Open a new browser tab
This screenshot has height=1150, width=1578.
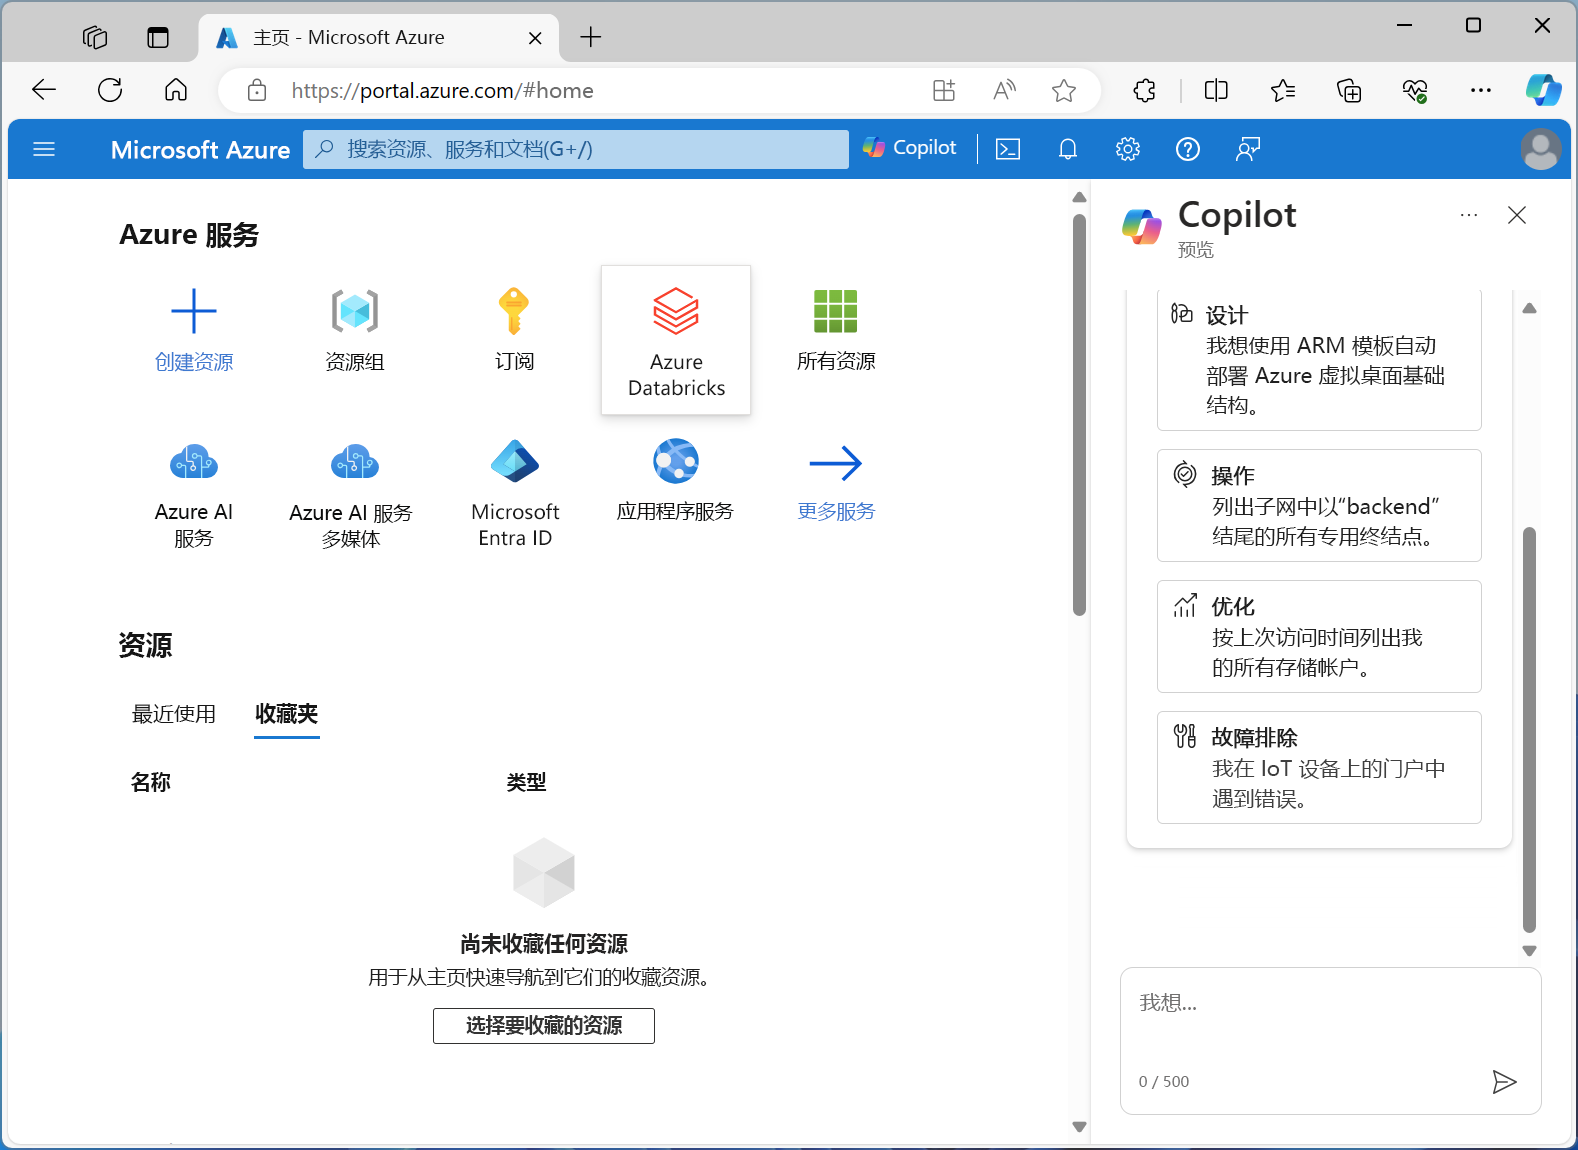591,37
